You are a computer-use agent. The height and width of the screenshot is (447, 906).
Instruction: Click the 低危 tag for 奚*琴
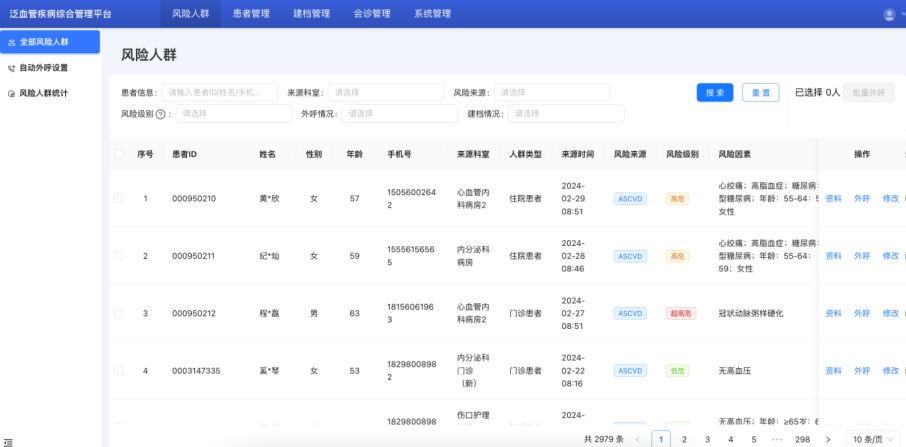677,371
